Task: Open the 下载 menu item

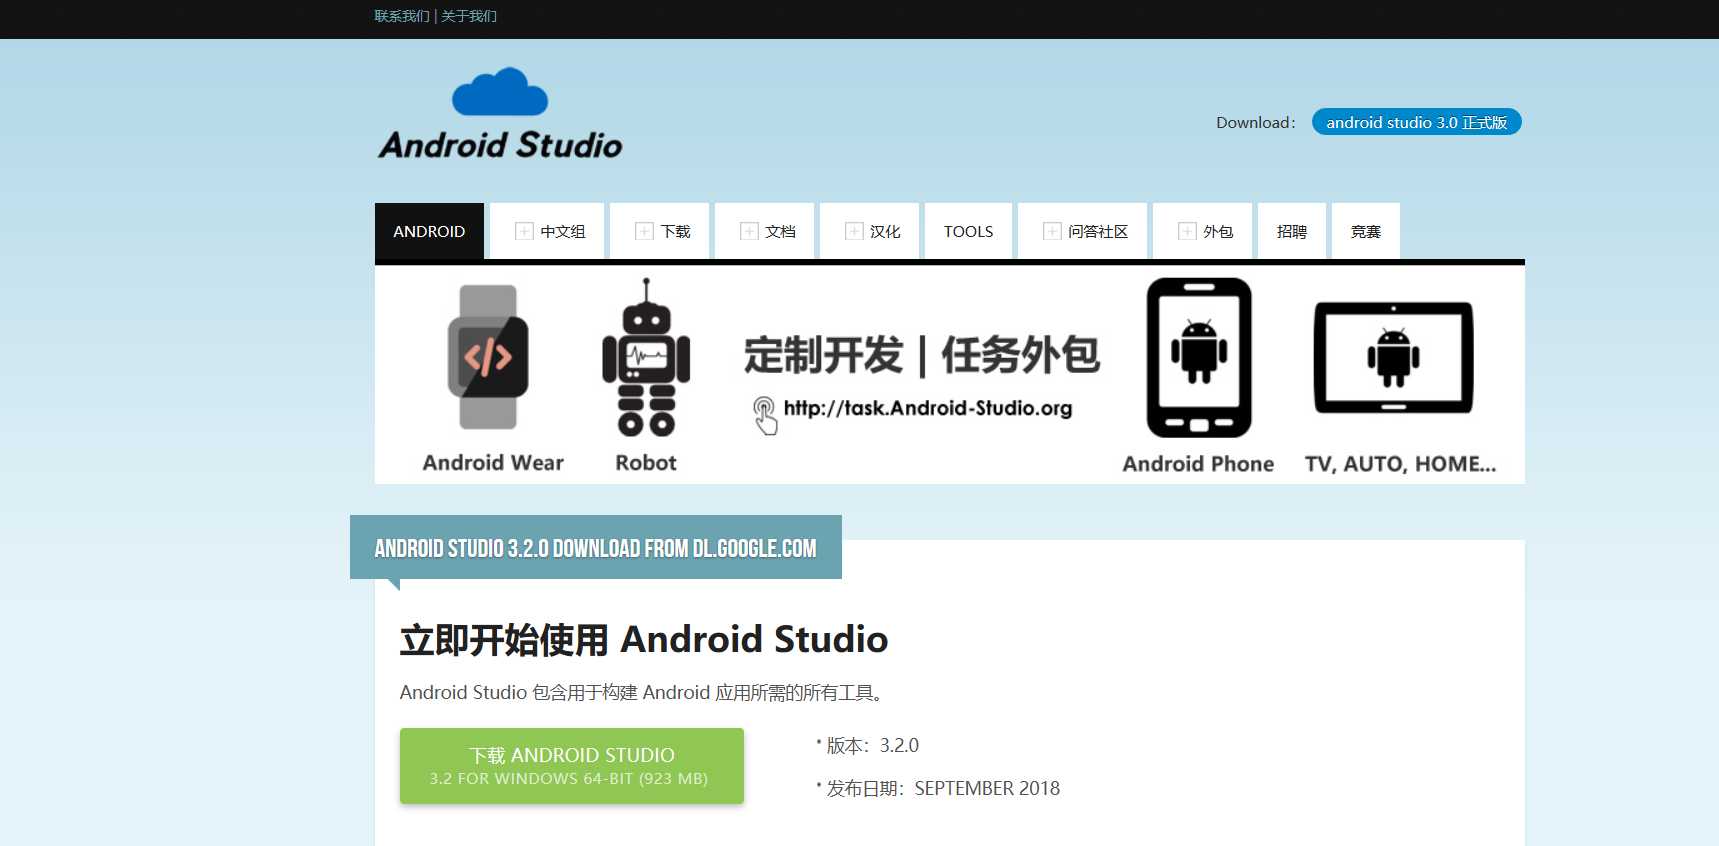Action: pyautogui.click(x=660, y=231)
